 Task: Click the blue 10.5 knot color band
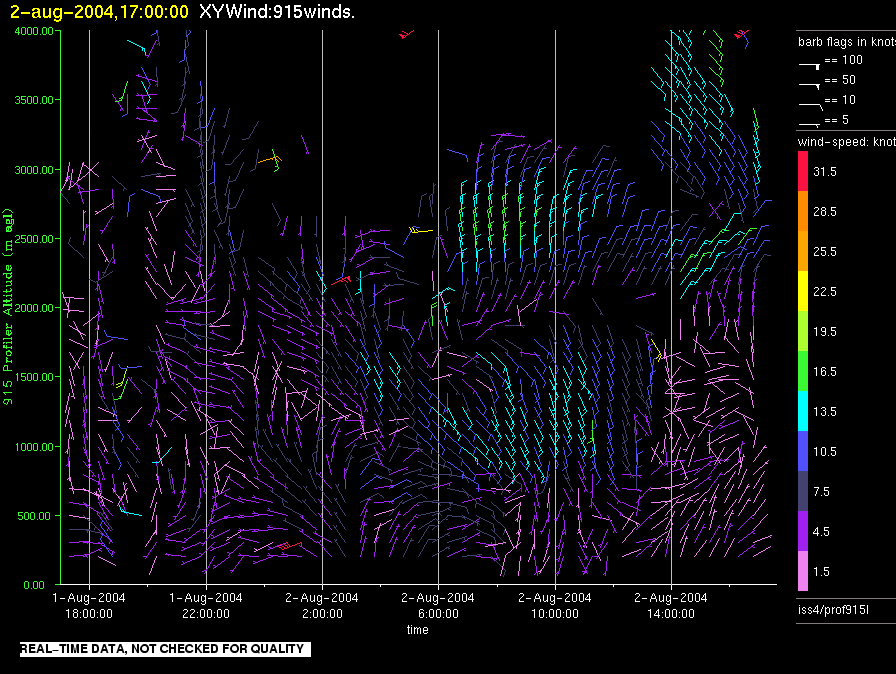803,451
